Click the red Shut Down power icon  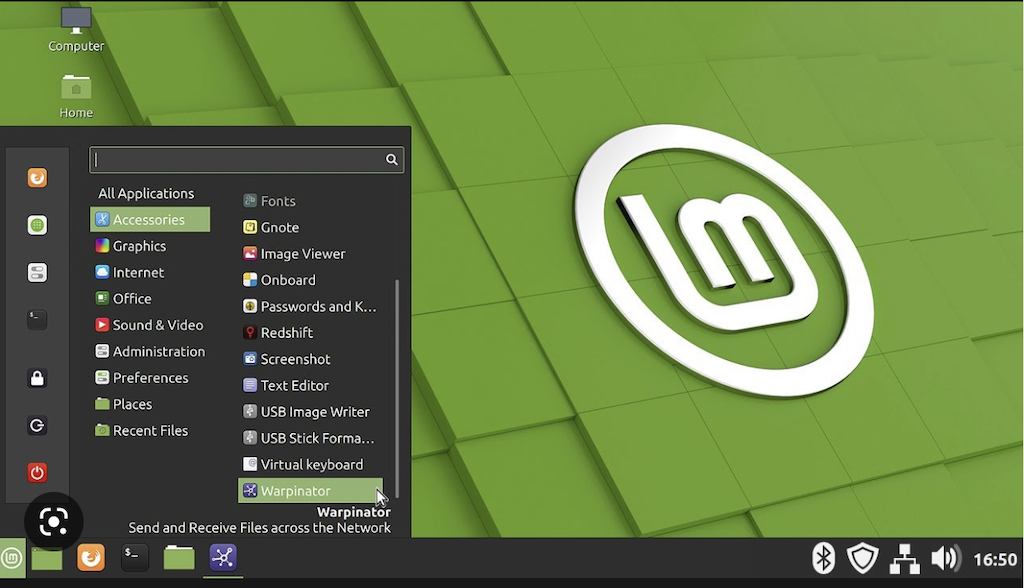coord(37,472)
